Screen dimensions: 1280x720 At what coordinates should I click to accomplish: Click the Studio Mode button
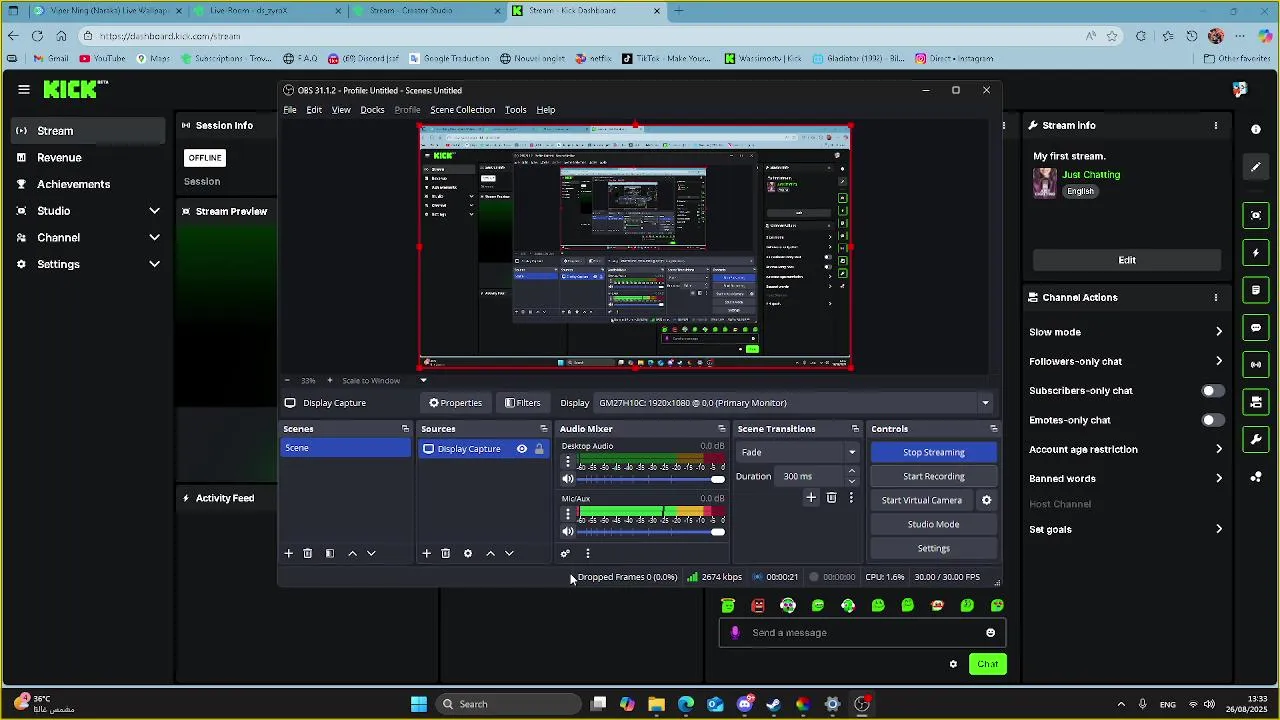tap(933, 524)
